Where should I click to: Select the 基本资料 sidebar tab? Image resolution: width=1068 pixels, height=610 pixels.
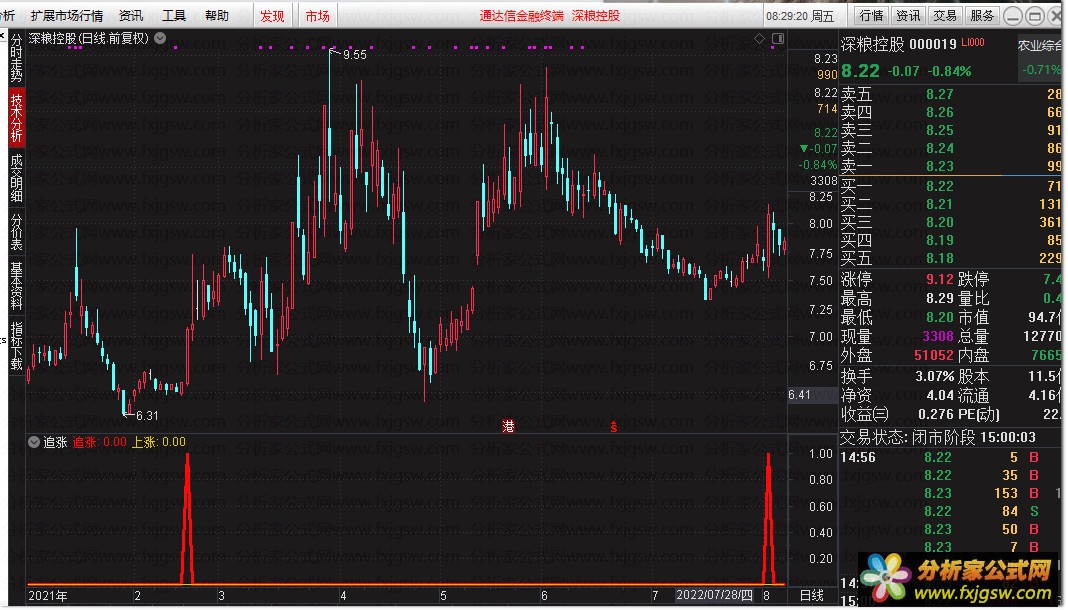point(16,286)
